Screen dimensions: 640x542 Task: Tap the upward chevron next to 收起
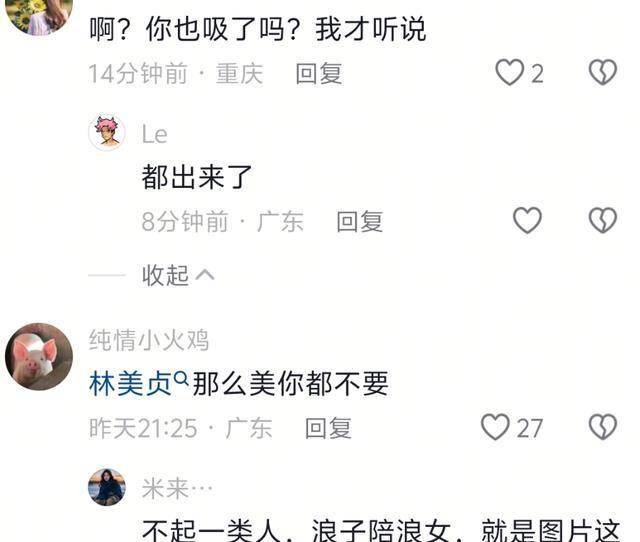click(205, 275)
